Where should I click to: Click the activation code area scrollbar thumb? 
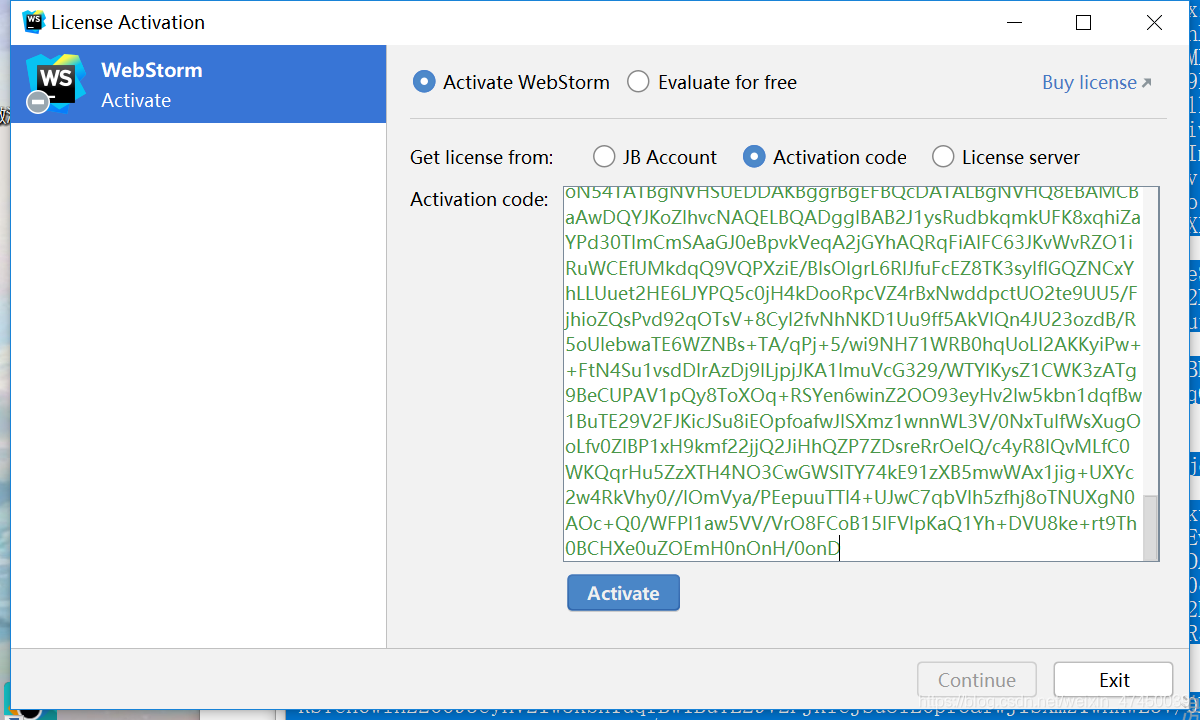point(1151,526)
